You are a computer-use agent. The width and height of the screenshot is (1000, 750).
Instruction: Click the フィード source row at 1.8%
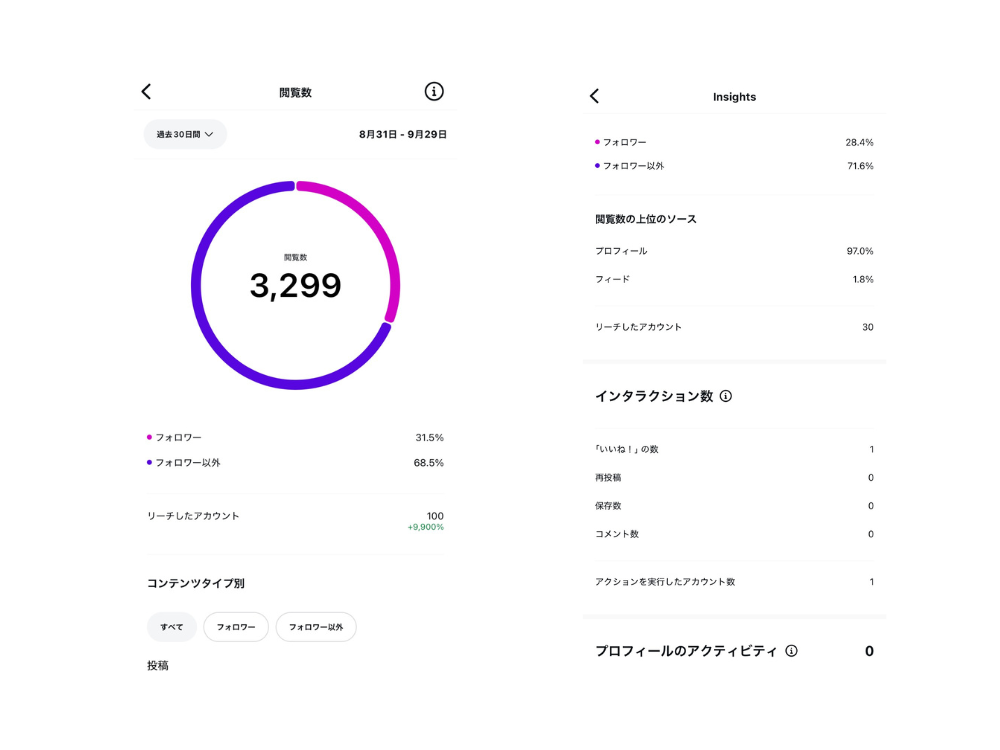coord(734,279)
